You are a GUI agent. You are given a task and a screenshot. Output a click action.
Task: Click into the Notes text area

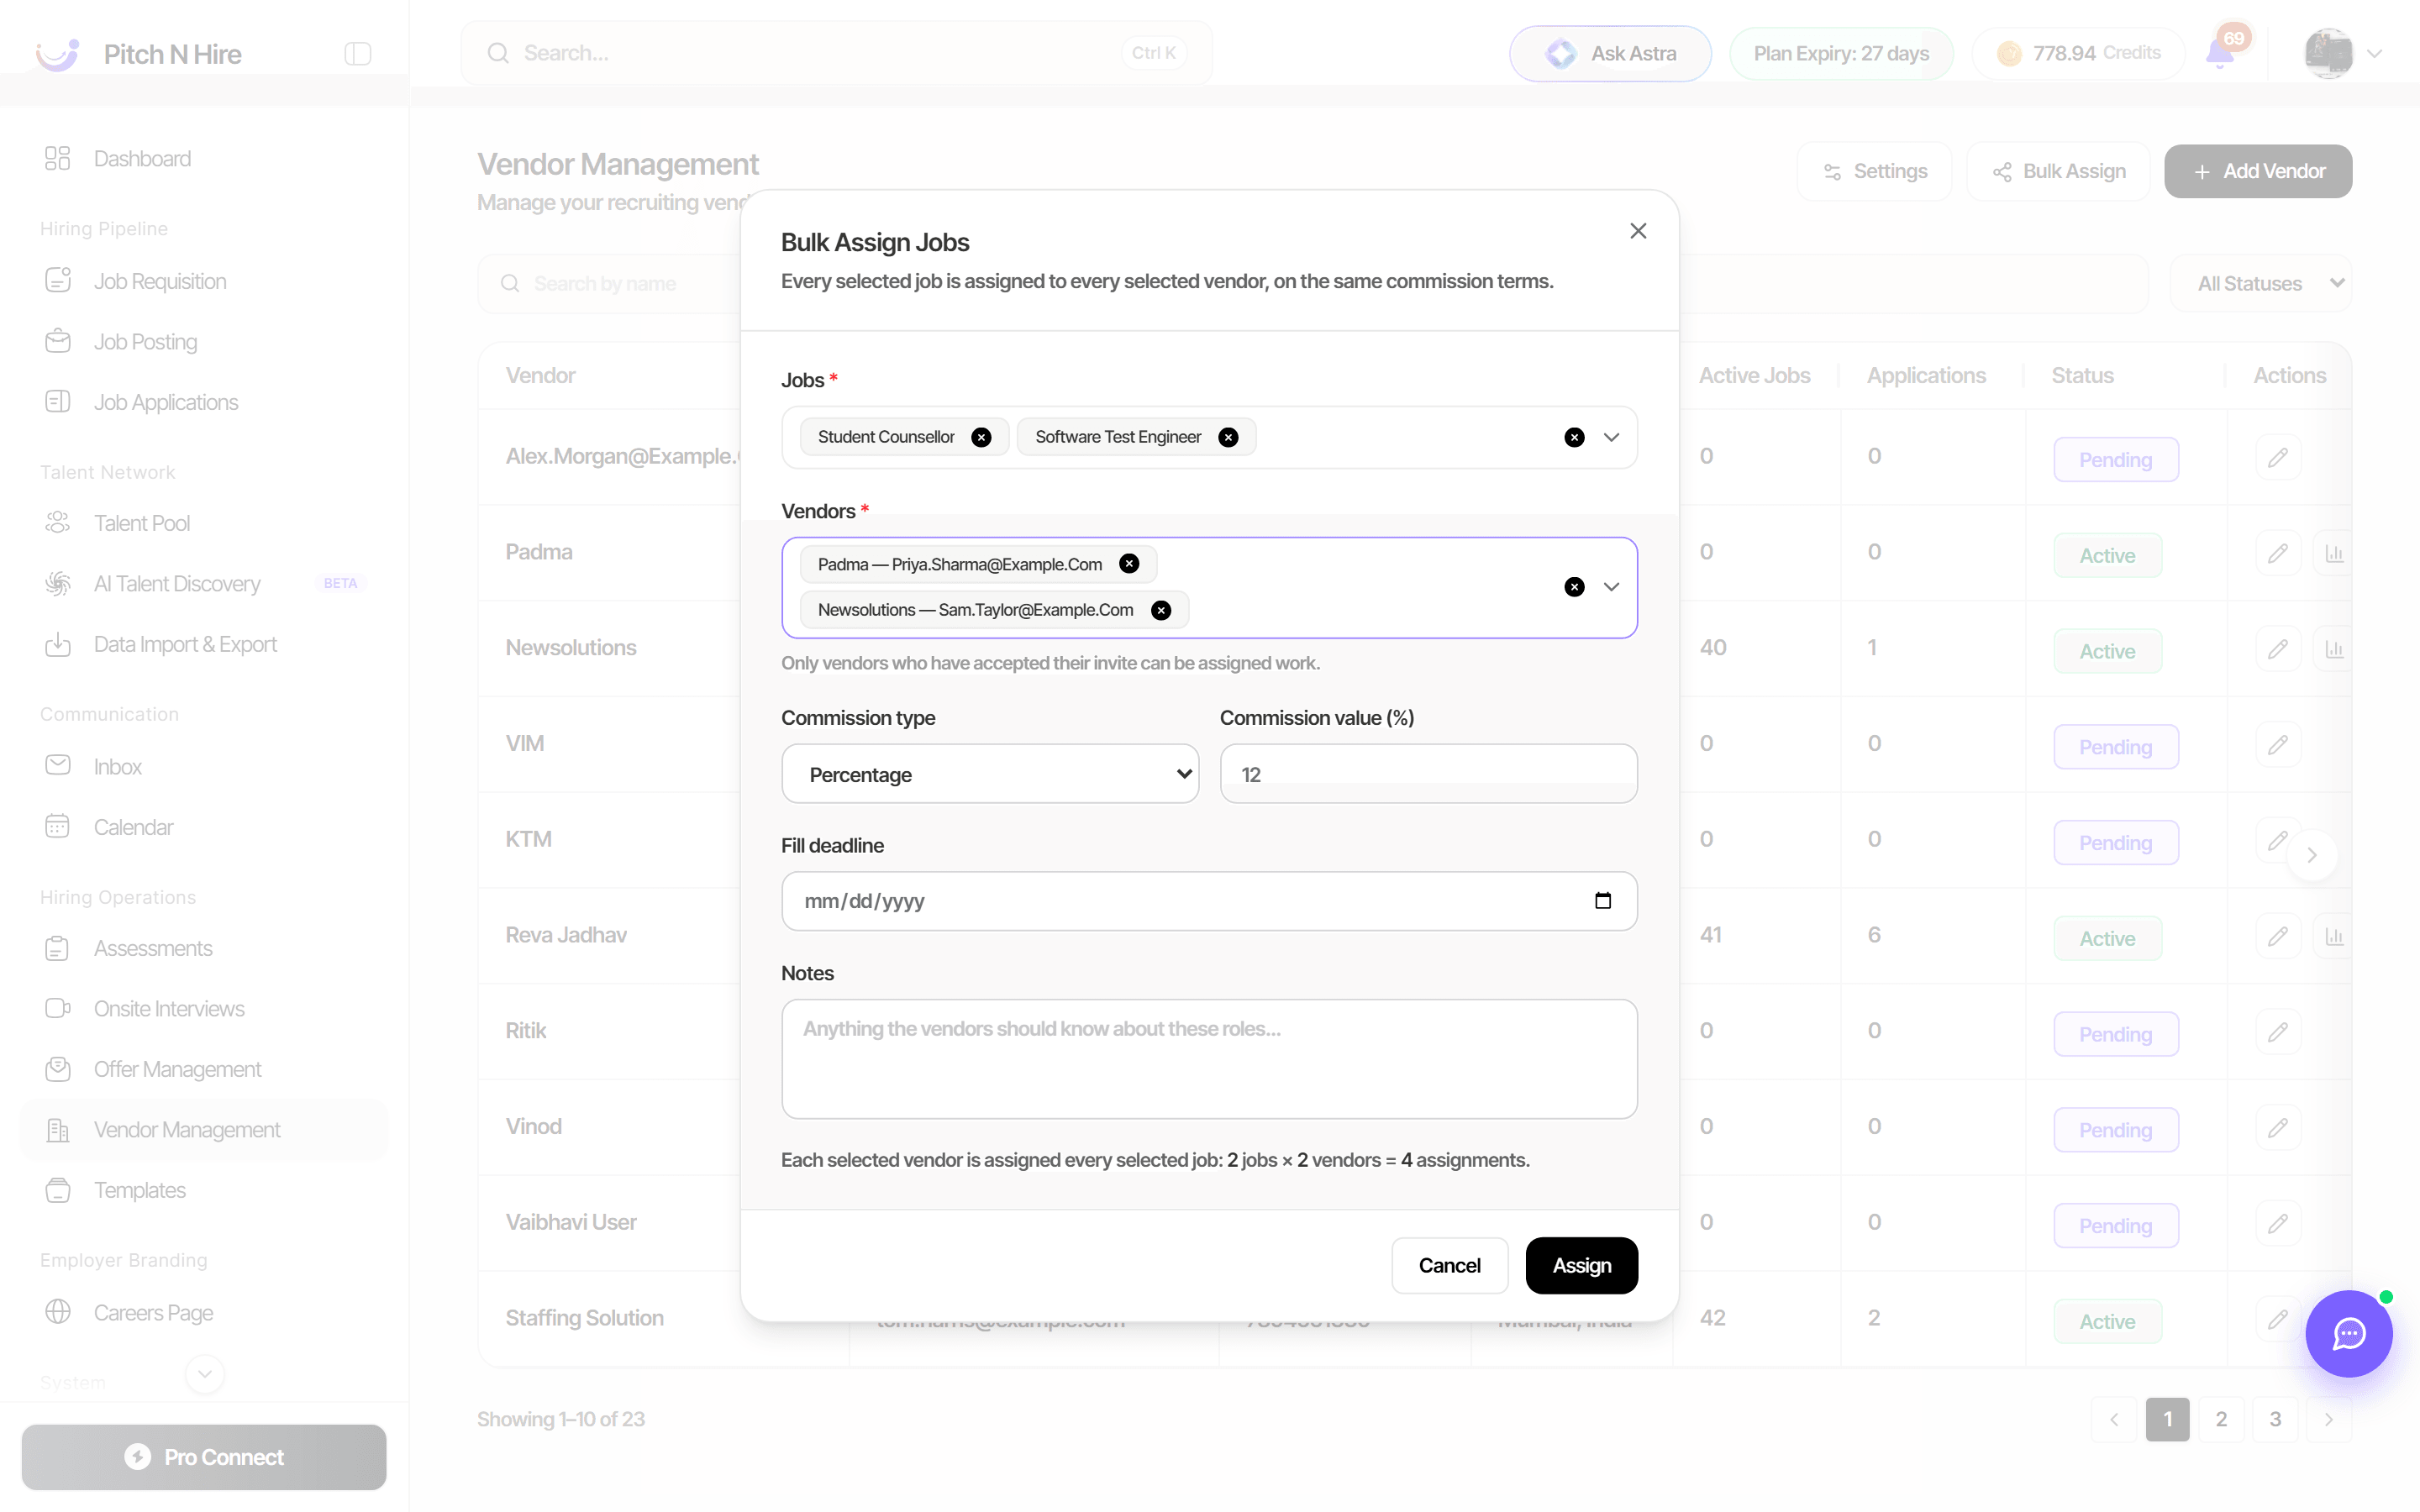pos(1209,1059)
